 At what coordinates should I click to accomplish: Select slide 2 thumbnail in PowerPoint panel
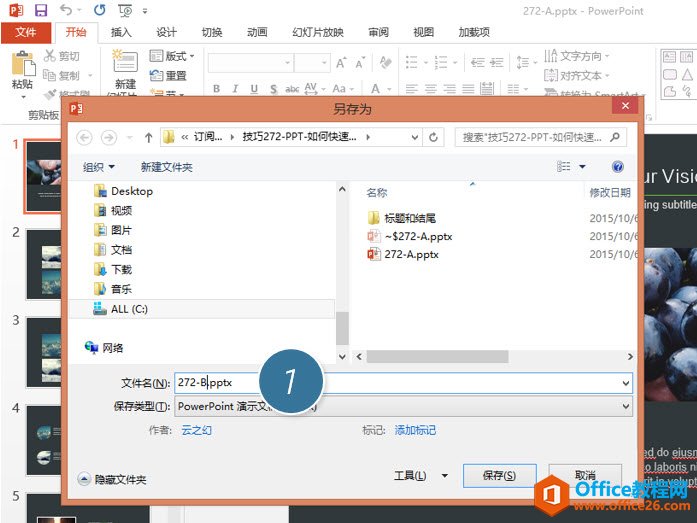(44, 265)
